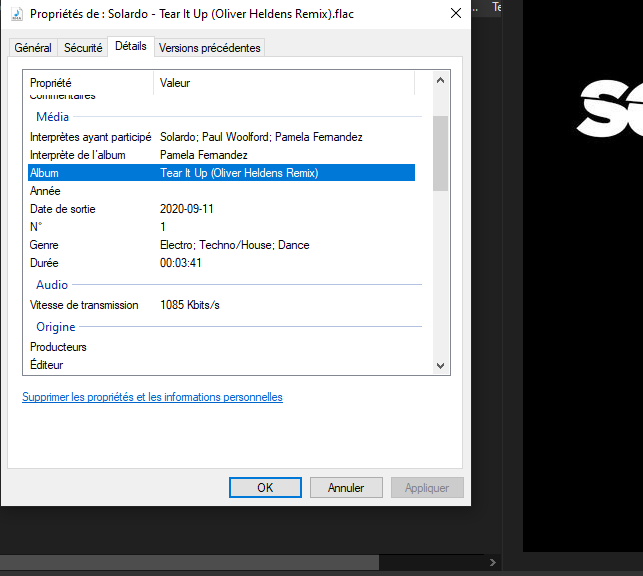The width and height of the screenshot is (643, 576).
Task: Open the Général tab
Action: tap(33, 48)
